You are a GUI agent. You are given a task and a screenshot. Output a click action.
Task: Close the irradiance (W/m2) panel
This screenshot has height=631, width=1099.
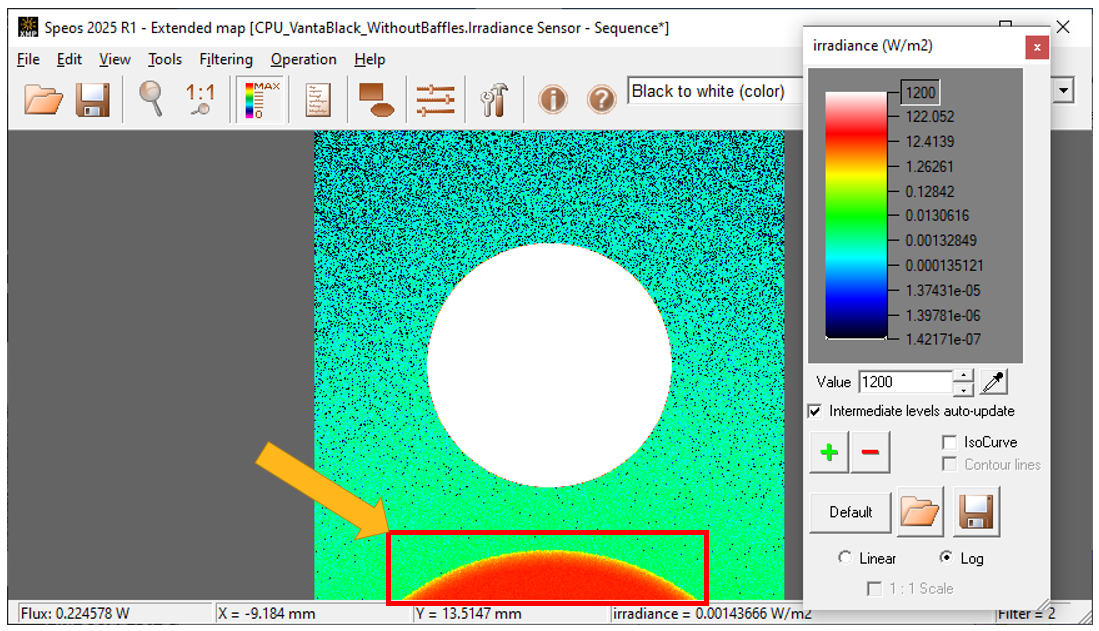tap(1037, 47)
